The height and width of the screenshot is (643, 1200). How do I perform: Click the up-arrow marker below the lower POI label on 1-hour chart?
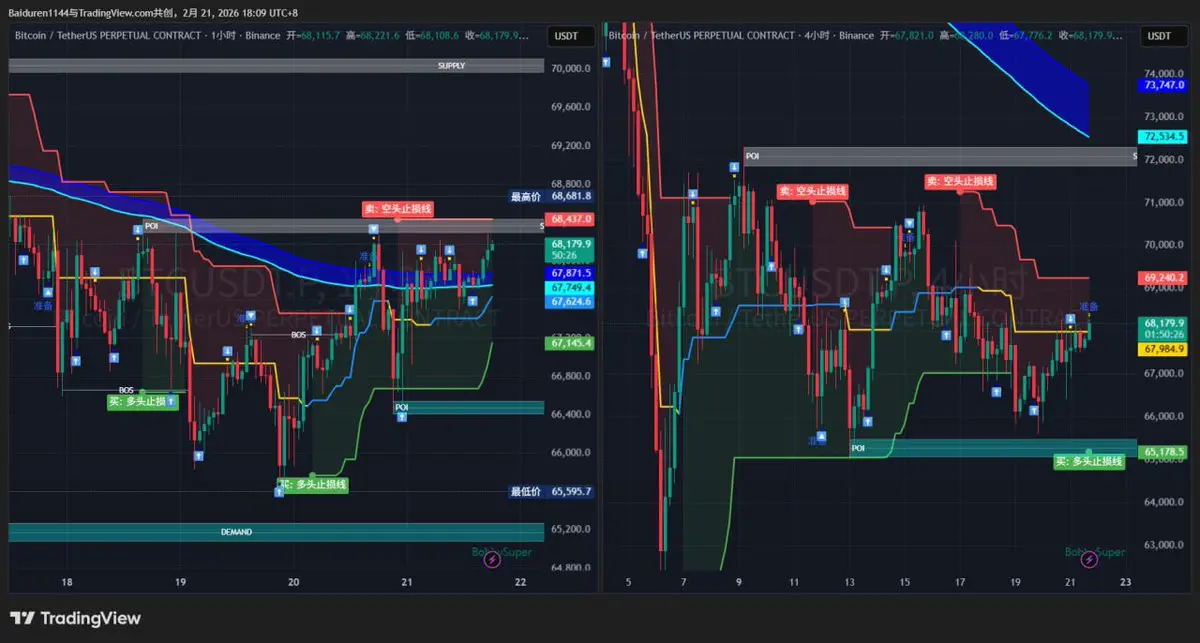[401, 417]
